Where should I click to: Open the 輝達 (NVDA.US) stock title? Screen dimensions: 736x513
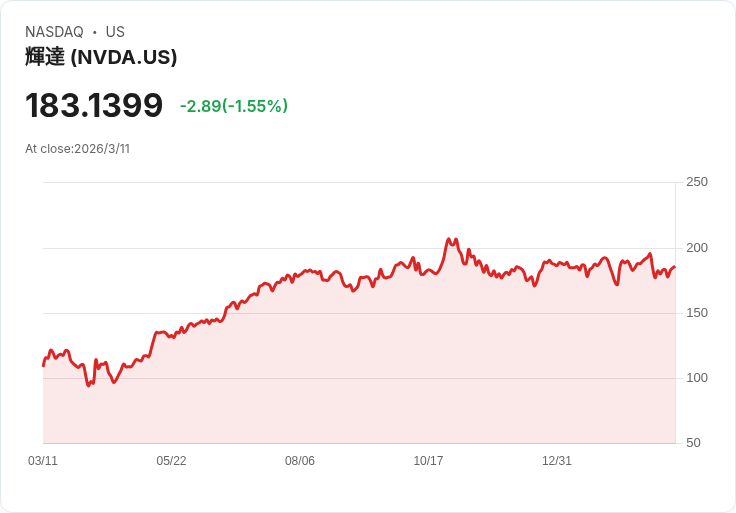tap(101, 57)
